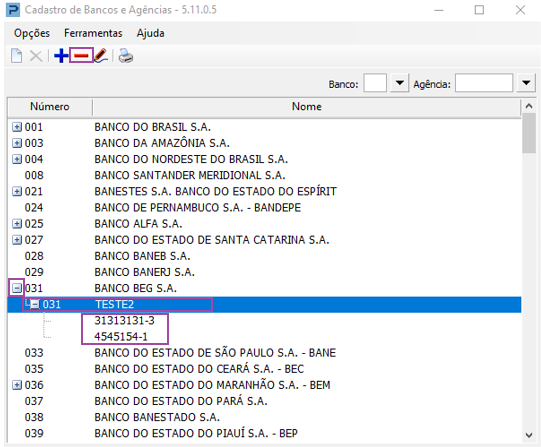Image resolution: width=541 pixels, height=447 pixels.
Task: Open the Ajuda menu
Action: [x=150, y=33]
